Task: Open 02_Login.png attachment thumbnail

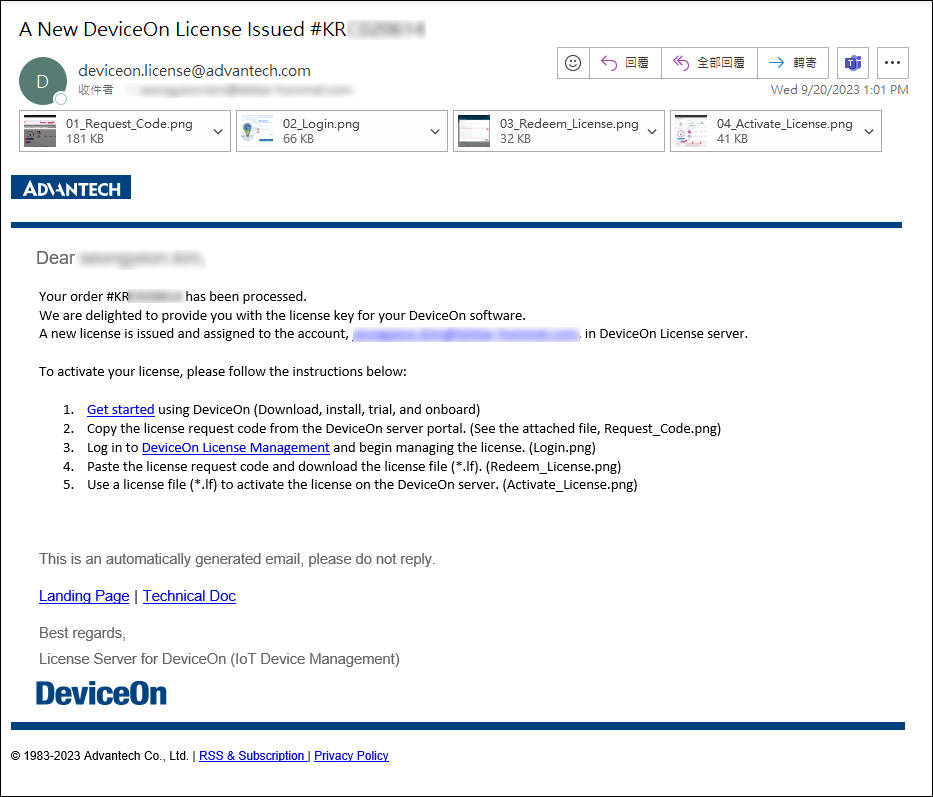Action: 257,131
